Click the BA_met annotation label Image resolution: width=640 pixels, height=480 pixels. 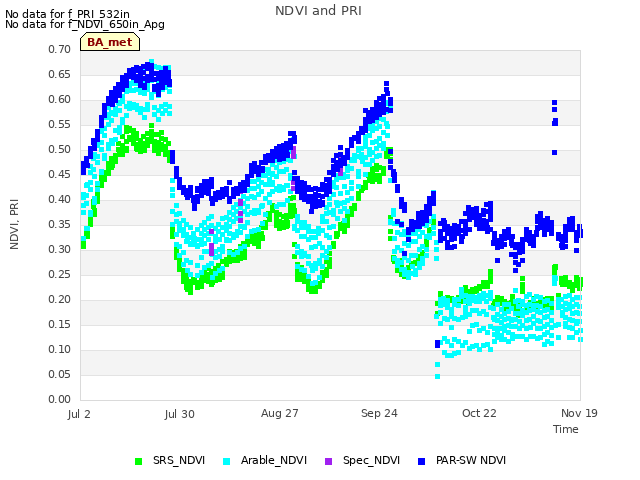click(110, 42)
